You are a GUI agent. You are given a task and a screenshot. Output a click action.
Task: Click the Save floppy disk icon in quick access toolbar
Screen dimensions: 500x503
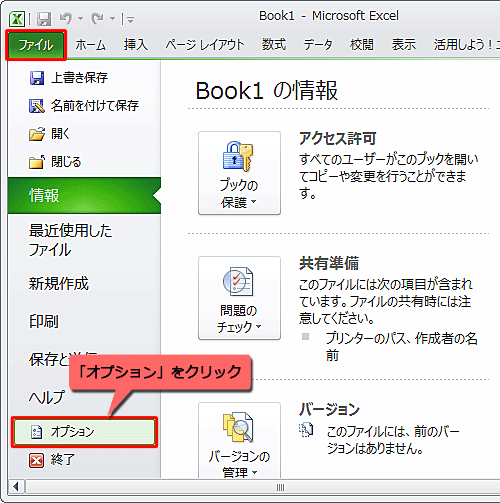pos(44,19)
